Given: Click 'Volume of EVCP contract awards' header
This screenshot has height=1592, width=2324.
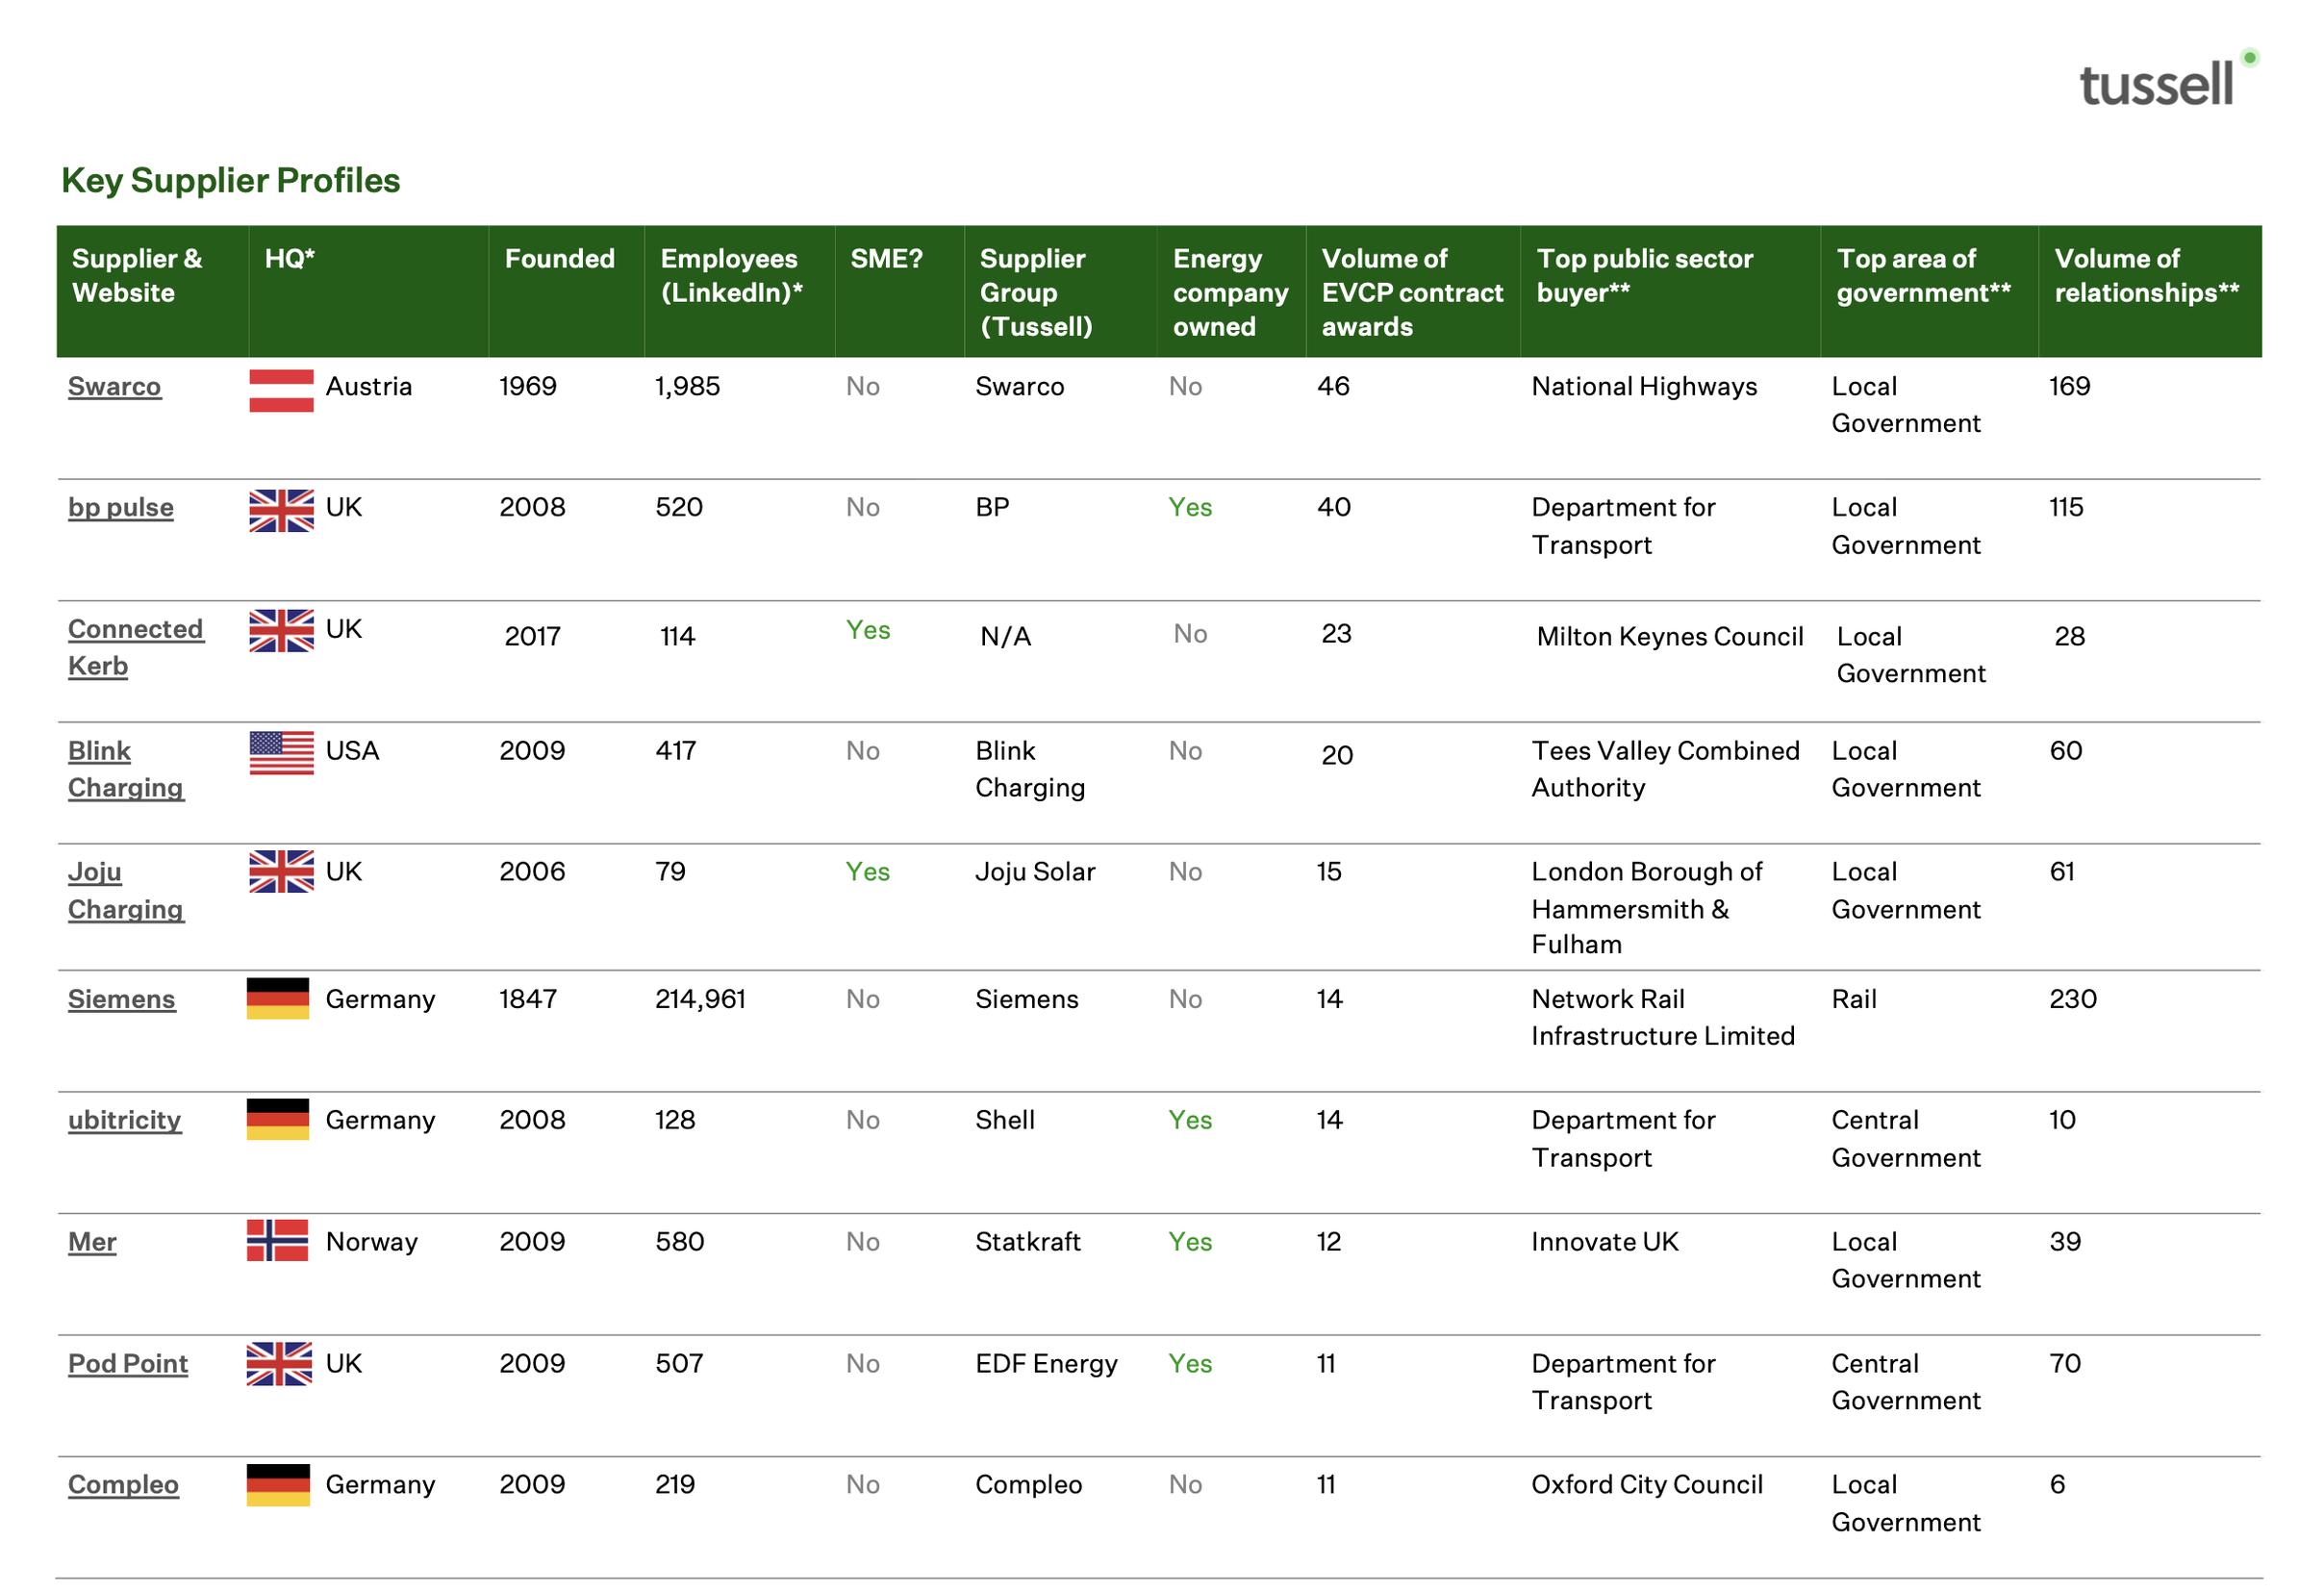Looking at the screenshot, I should pos(1413,293).
